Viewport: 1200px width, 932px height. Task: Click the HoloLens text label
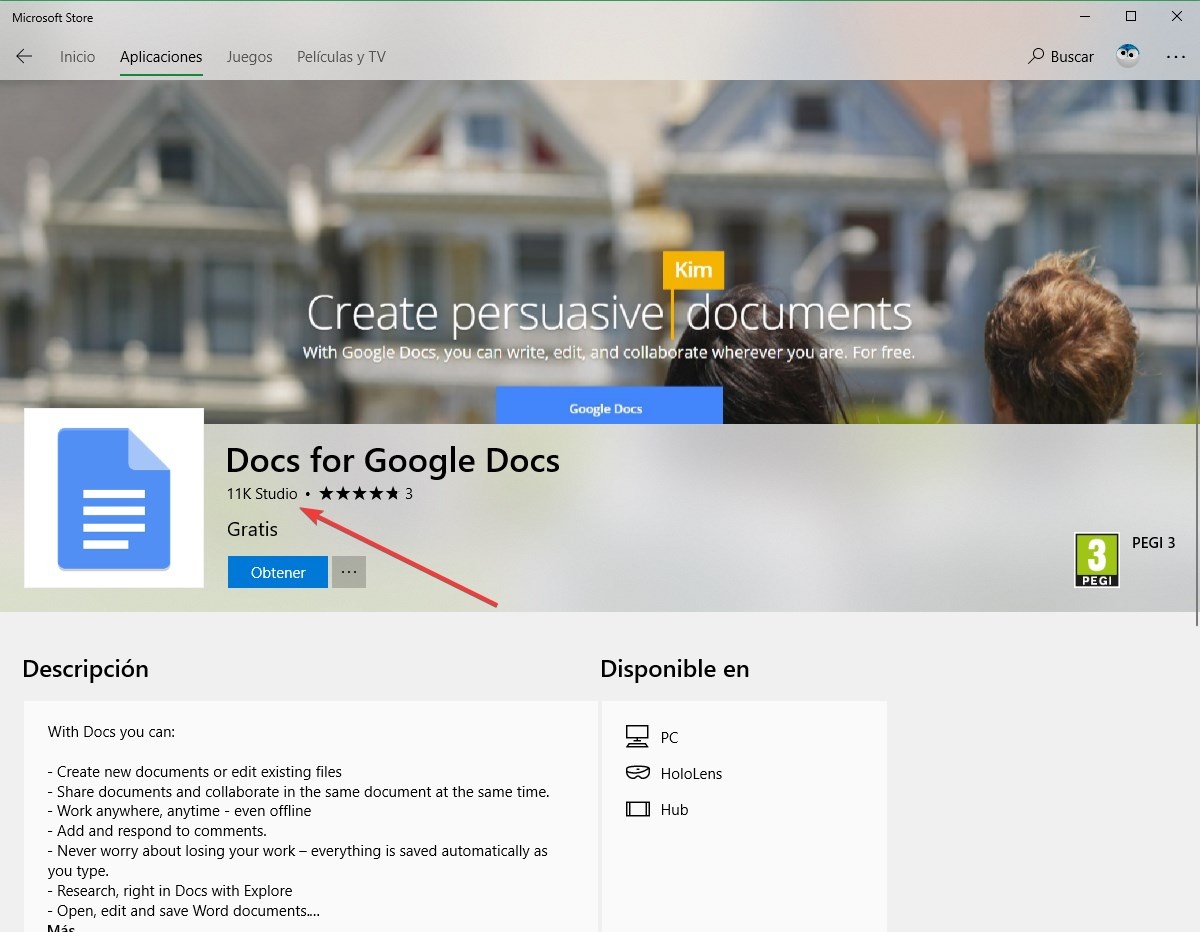click(691, 773)
